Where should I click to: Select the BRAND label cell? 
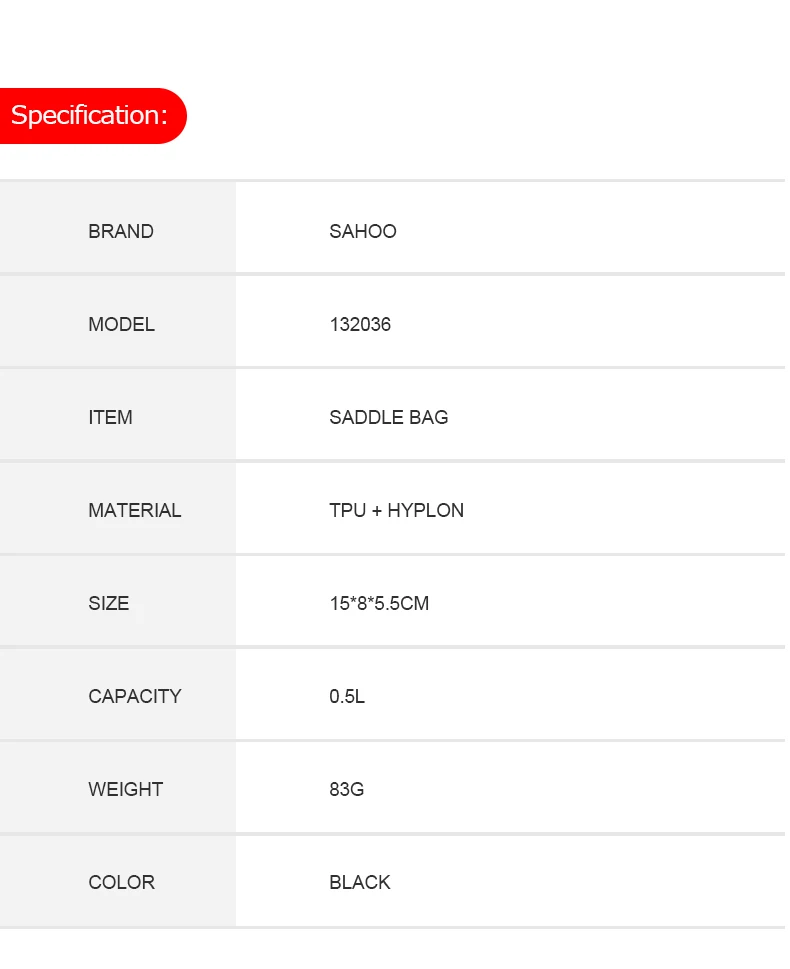[x=117, y=227]
